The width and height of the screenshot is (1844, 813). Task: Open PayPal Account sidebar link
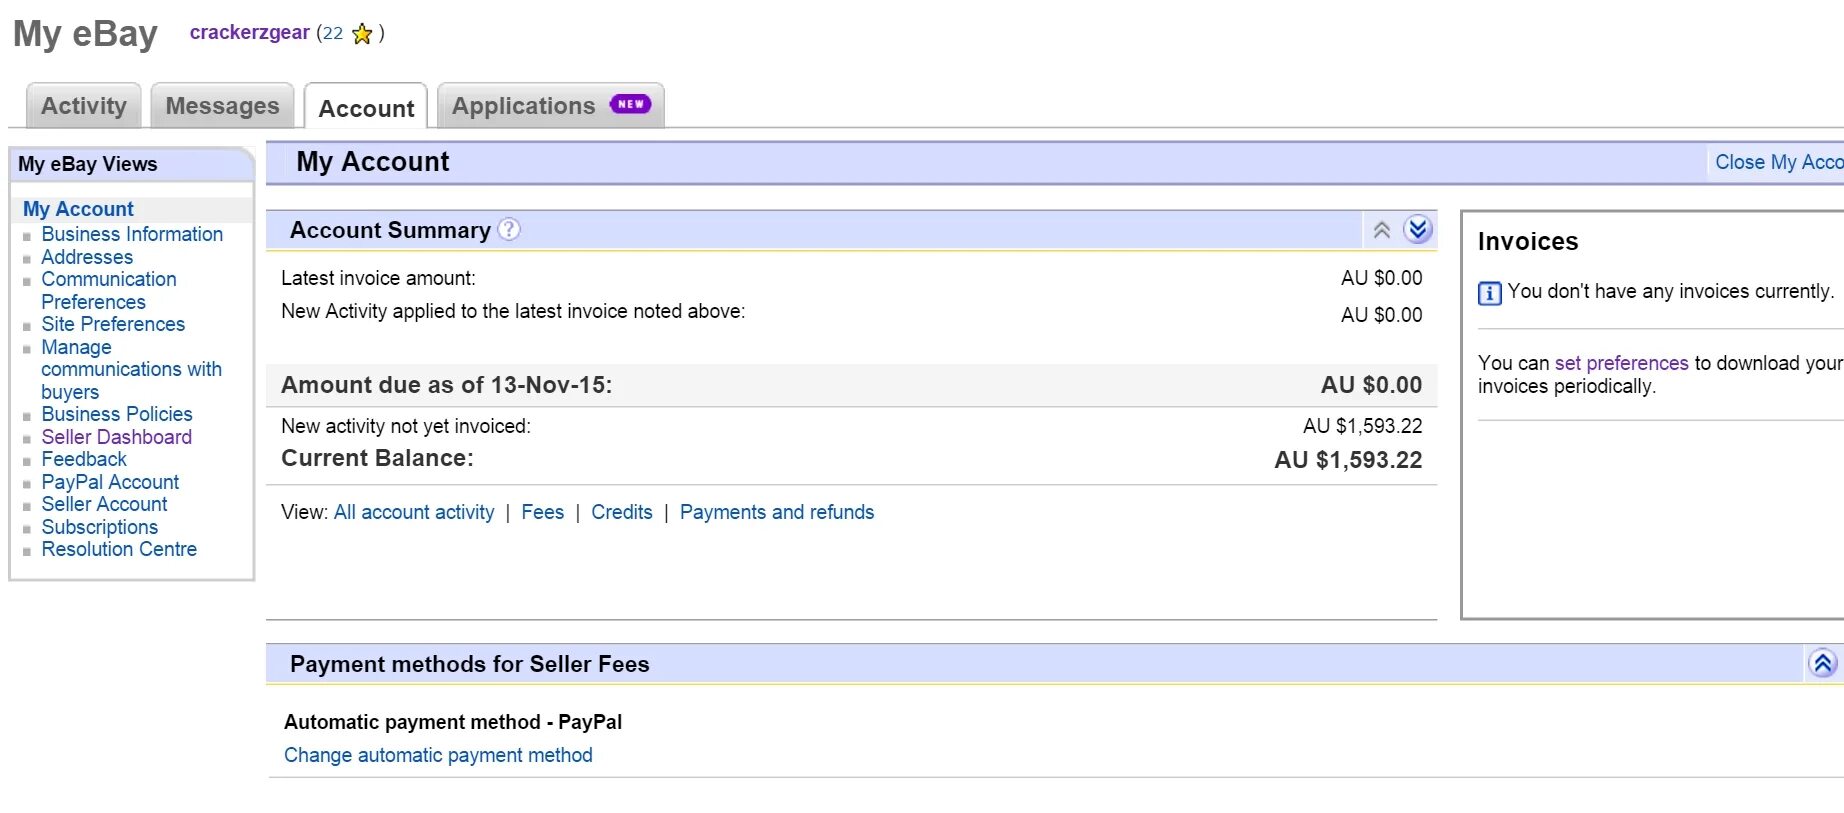(x=110, y=482)
